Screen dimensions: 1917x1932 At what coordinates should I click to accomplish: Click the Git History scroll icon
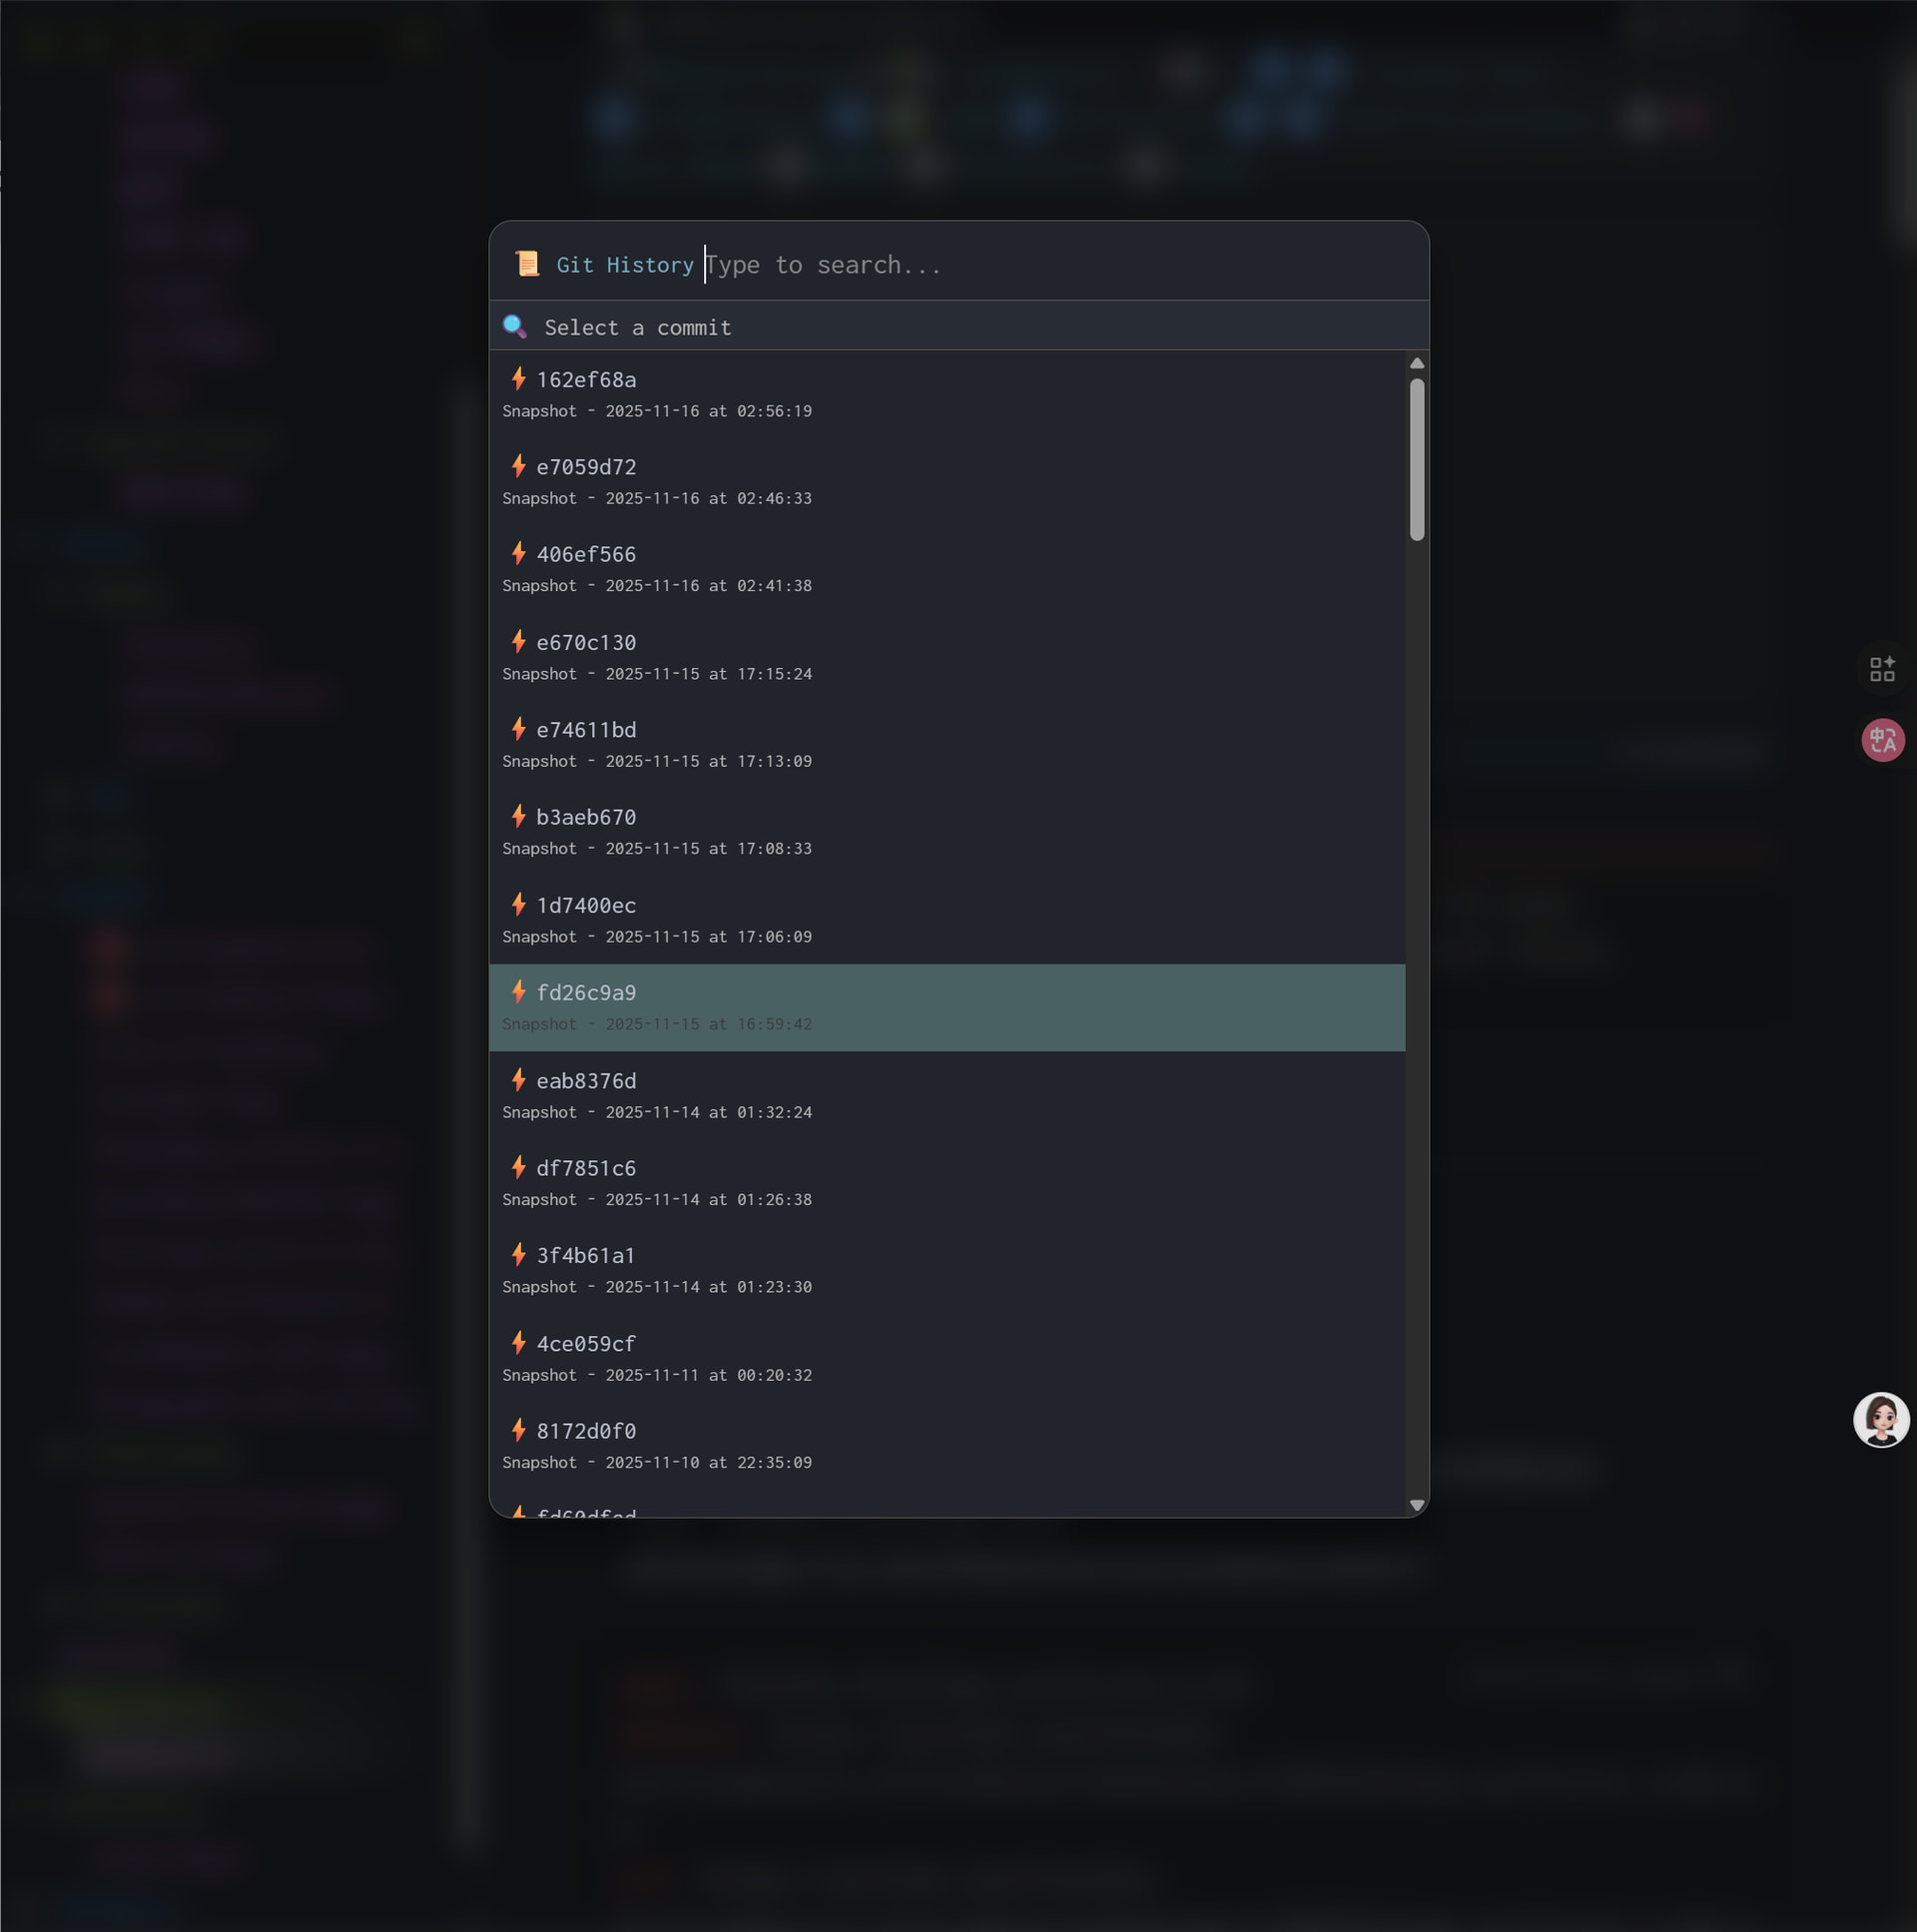pos(527,264)
